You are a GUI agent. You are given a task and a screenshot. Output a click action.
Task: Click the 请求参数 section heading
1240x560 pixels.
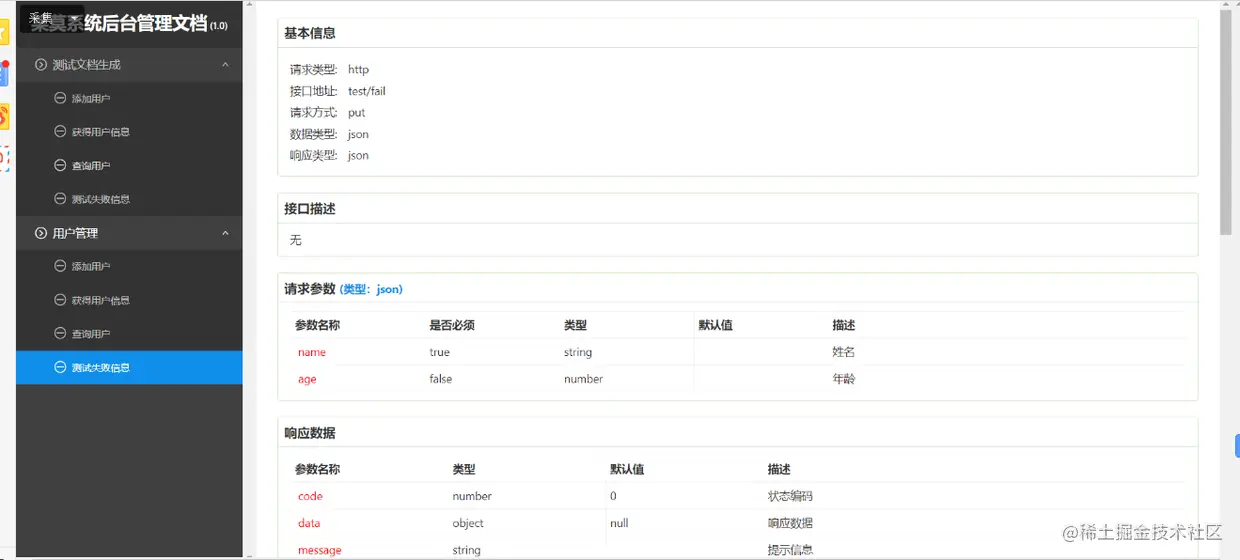point(310,289)
